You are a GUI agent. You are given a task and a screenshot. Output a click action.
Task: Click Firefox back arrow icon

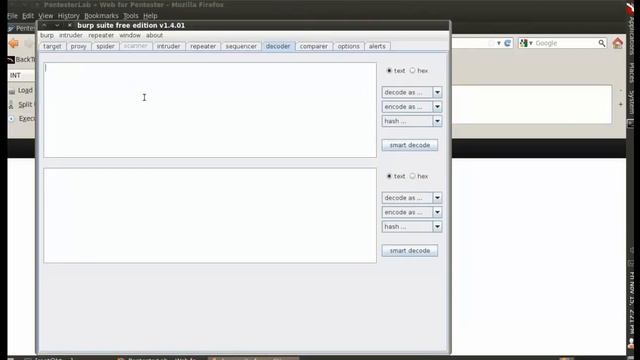14,43
